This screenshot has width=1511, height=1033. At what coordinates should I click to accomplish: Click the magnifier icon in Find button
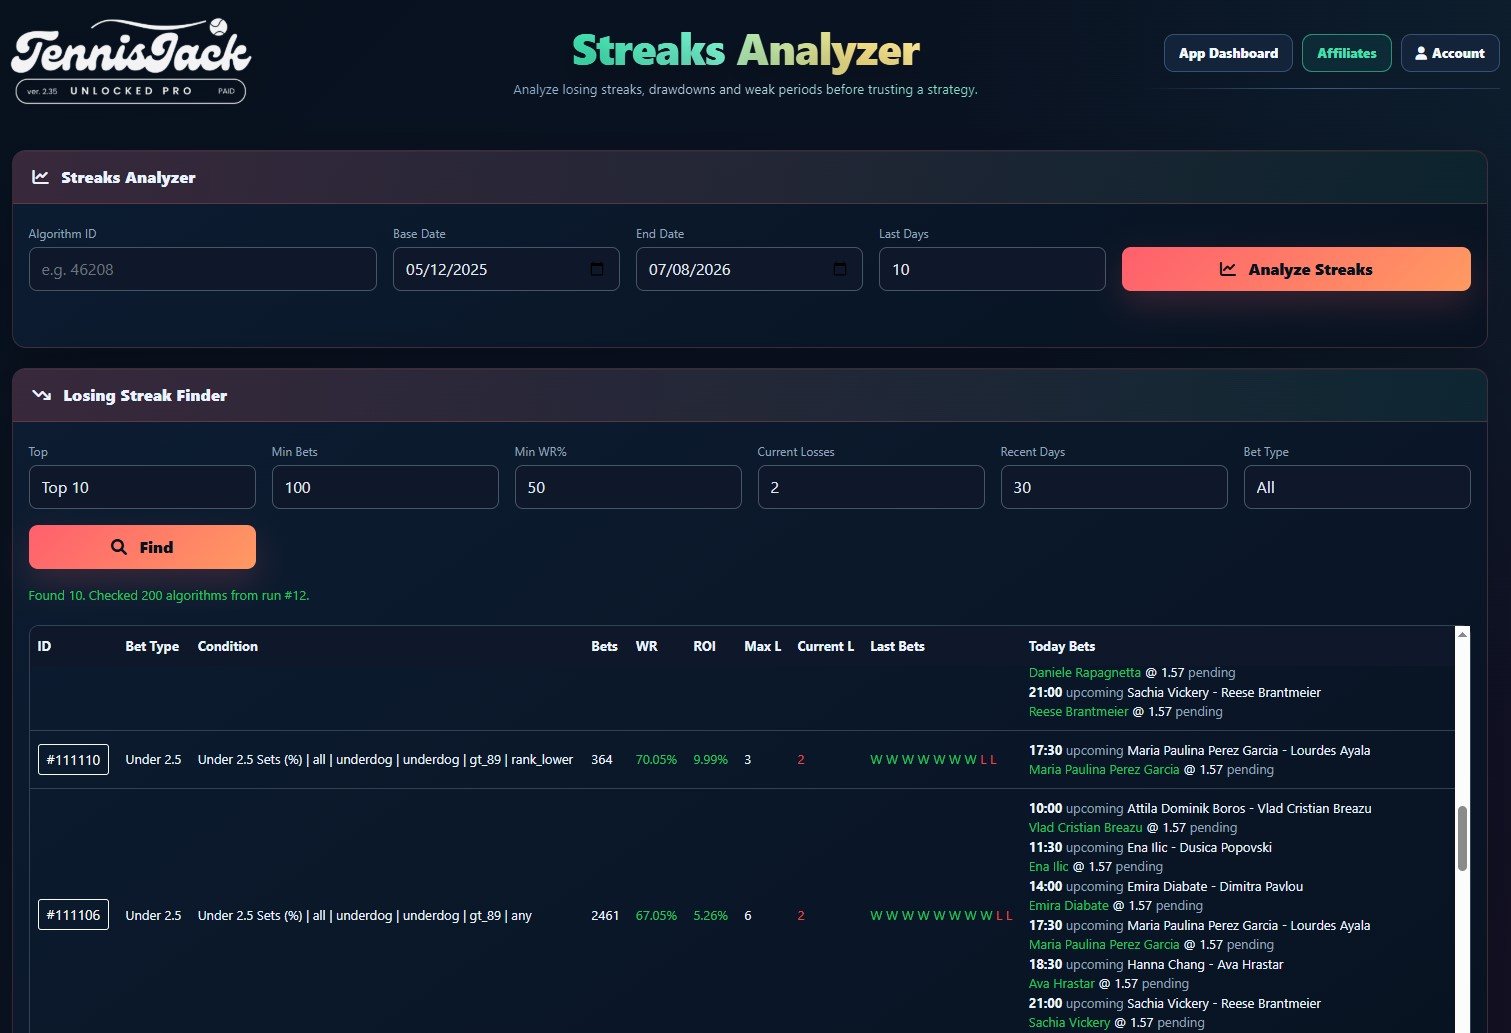tap(119, 547)
